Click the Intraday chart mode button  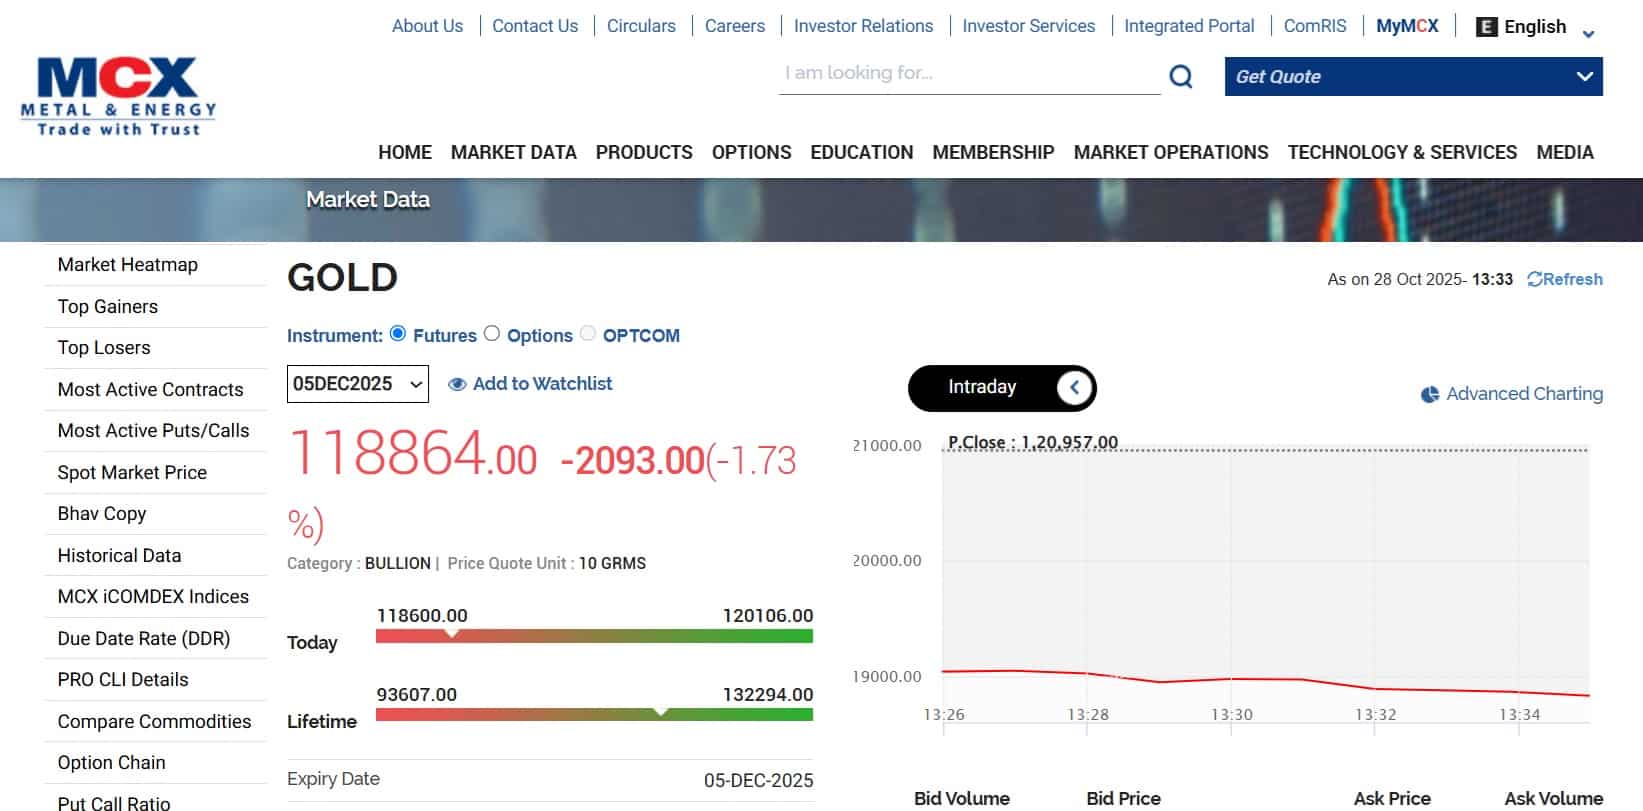click(x=1002, y=388)
